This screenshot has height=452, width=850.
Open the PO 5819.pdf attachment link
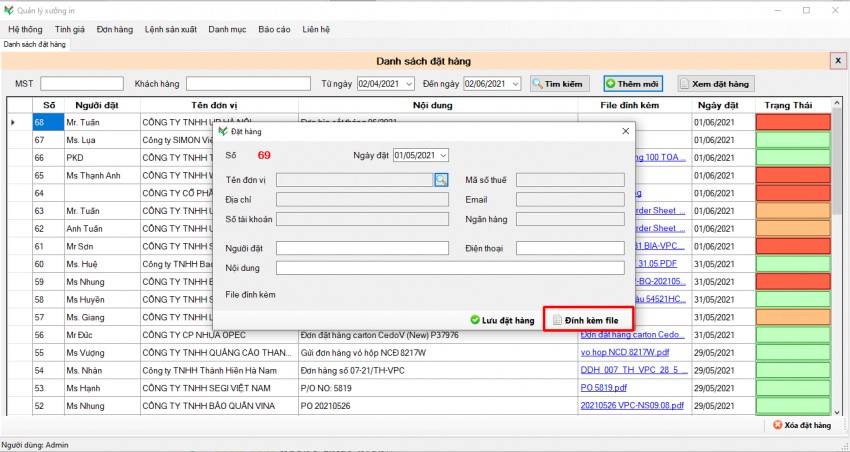(604, 388)
